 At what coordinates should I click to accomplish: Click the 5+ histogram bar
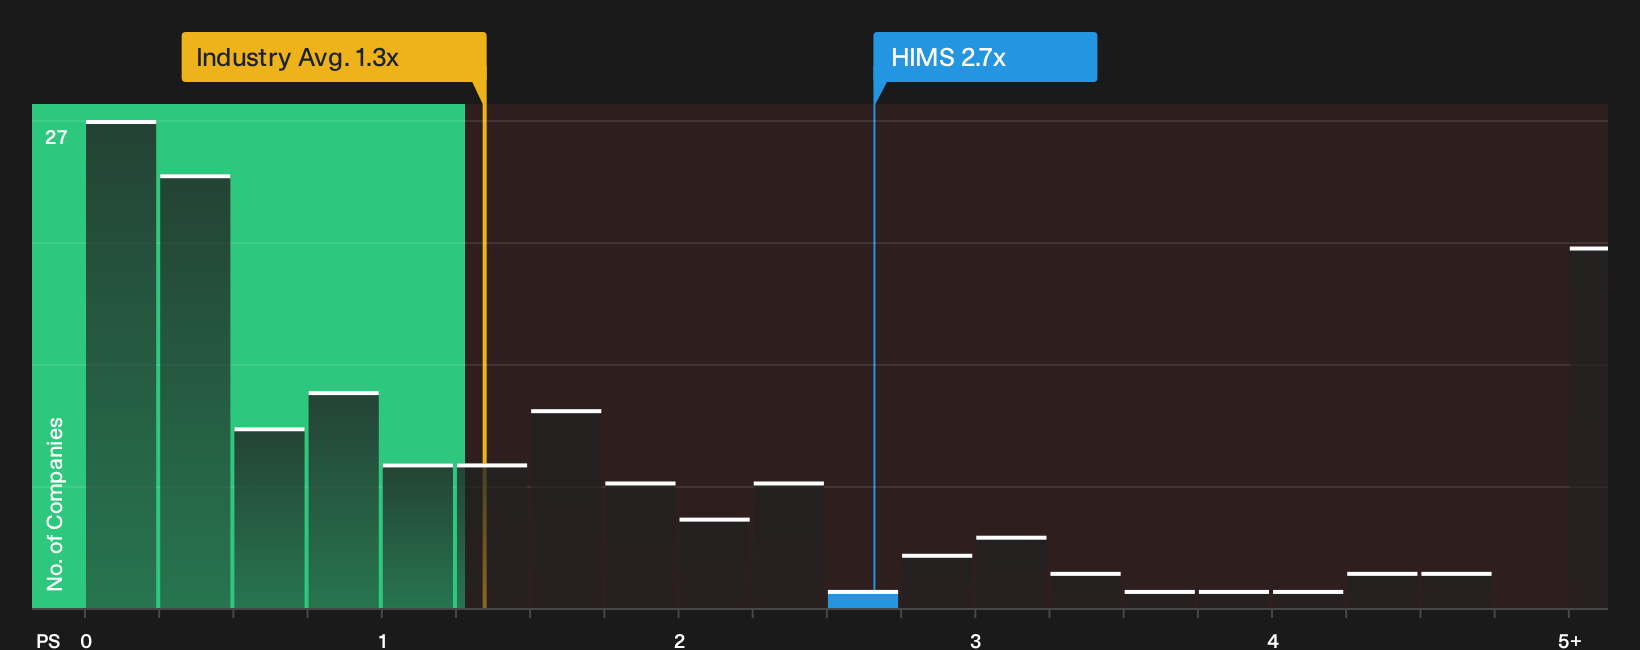click(1589, 428)
